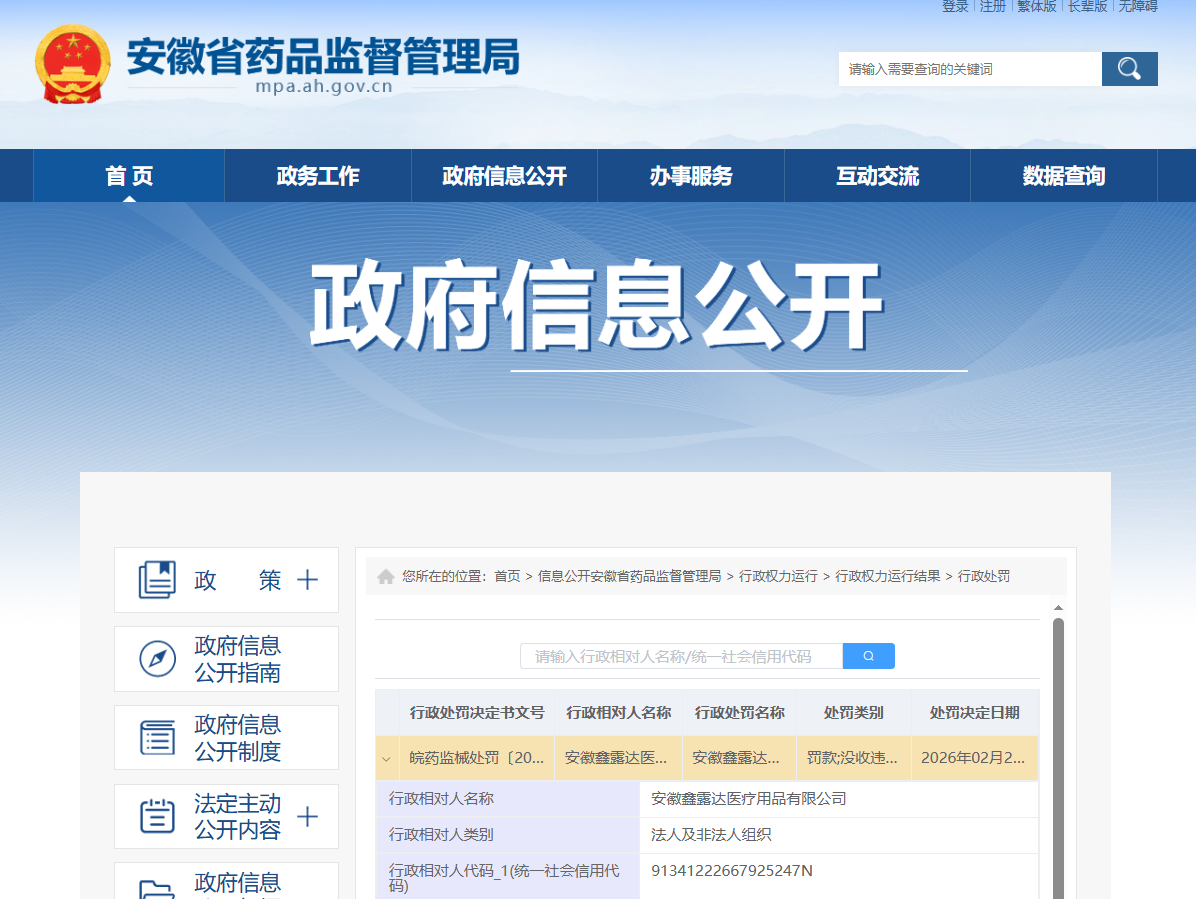The height and width of the screenshot is (899, 1196).
Task: Click the national emblem logo
Action: (x=73, y=64)
